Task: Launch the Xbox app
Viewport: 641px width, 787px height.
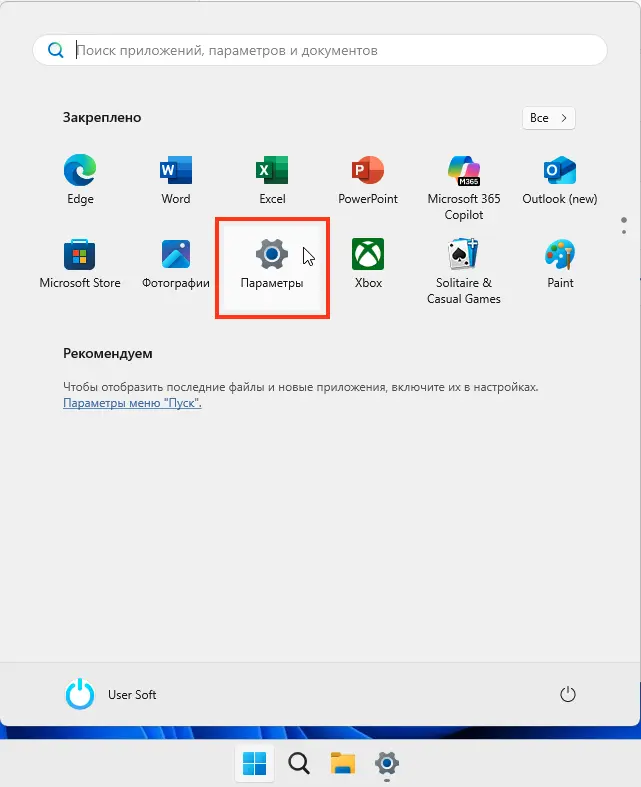Action: click(368, 264)
